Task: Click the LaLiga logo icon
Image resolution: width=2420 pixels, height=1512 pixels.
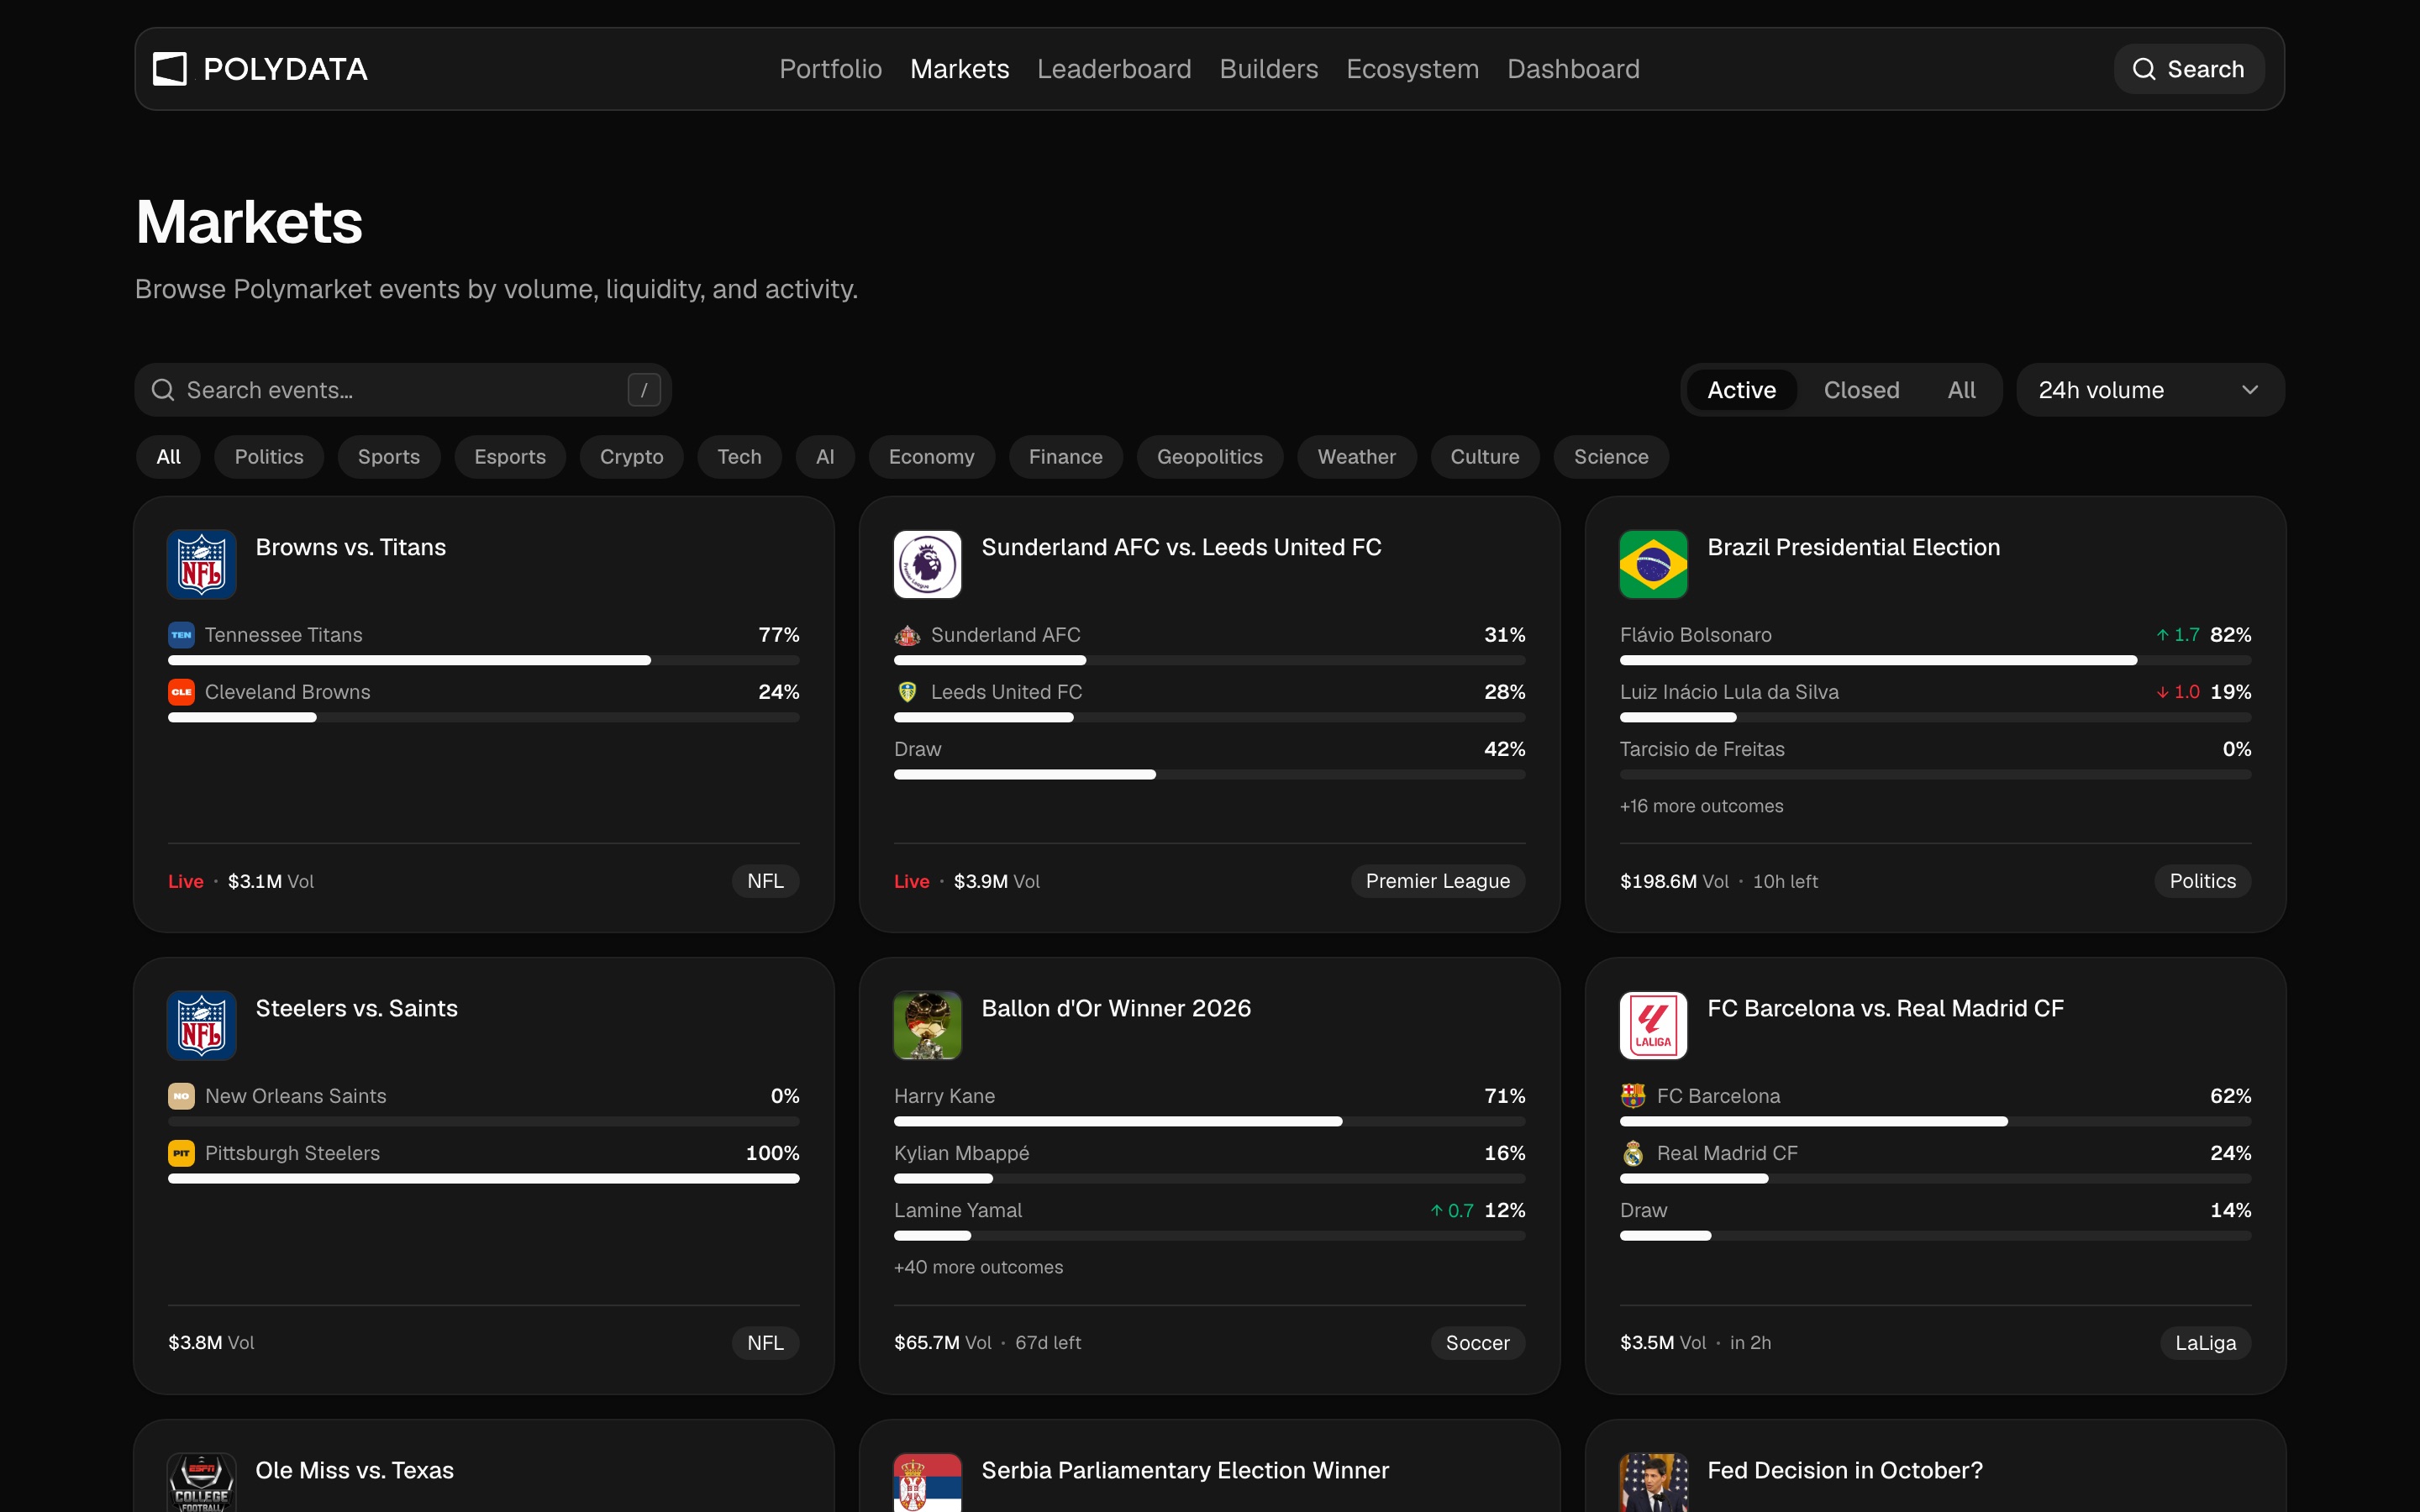Action: tap(1654, 1025)
